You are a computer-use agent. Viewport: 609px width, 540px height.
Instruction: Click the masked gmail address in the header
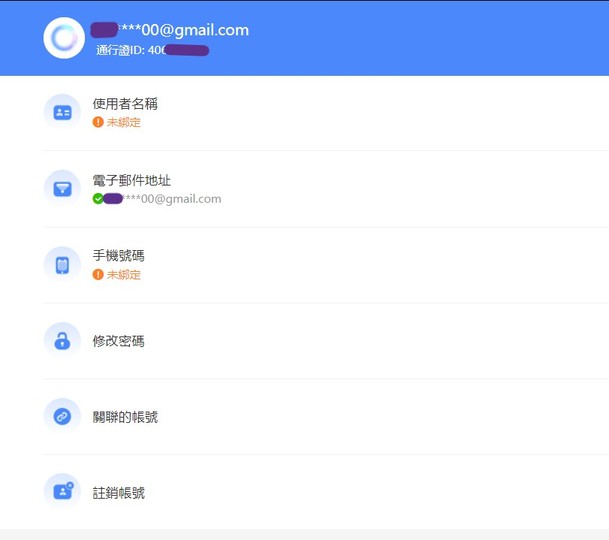tap(170, 30)
